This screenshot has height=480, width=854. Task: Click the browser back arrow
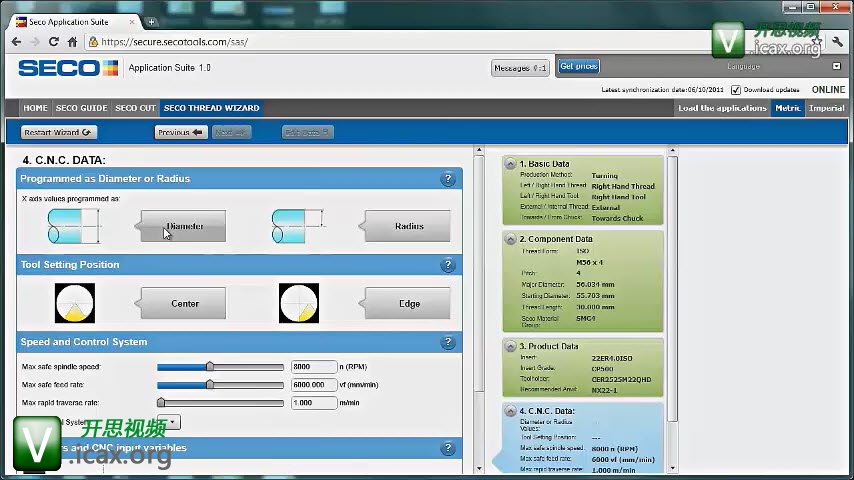click(16, 42)
